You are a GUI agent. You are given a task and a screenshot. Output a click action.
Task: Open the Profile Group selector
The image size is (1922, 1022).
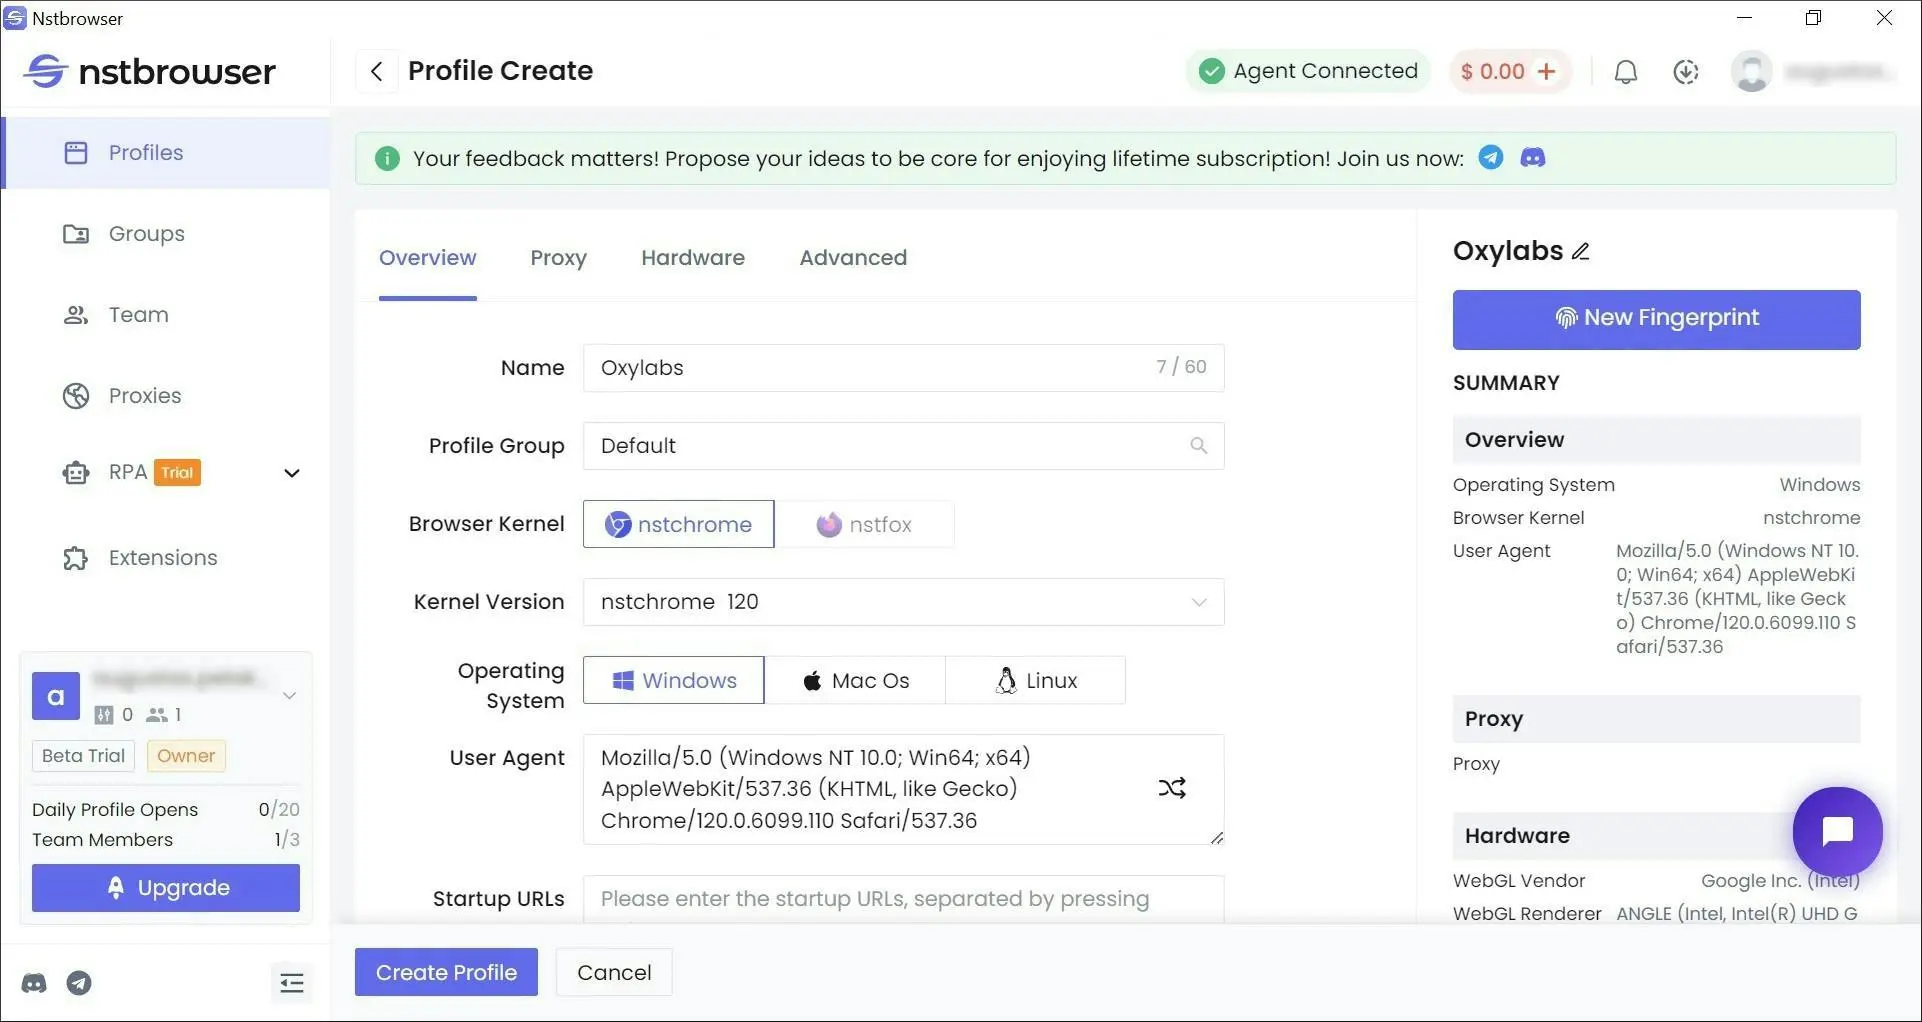903,446
